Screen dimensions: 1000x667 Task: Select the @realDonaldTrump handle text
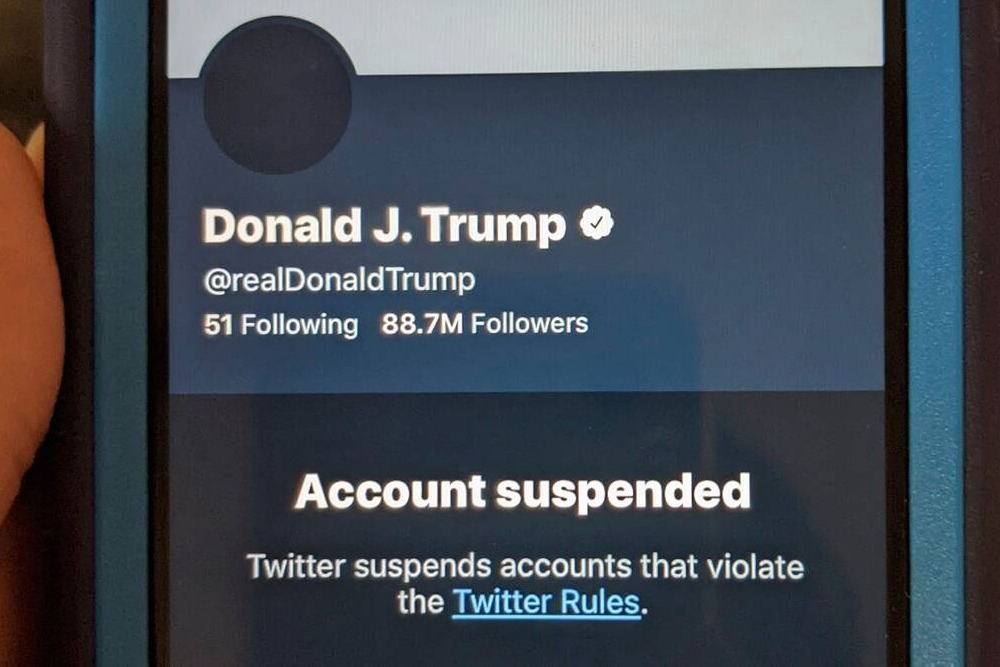click(339, 280)
